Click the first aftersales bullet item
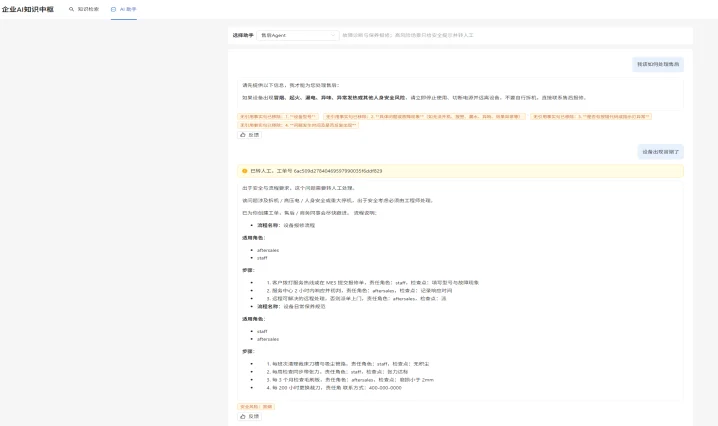Image resolution: width=718 pixels, height=426 pixels. (268, 250)
